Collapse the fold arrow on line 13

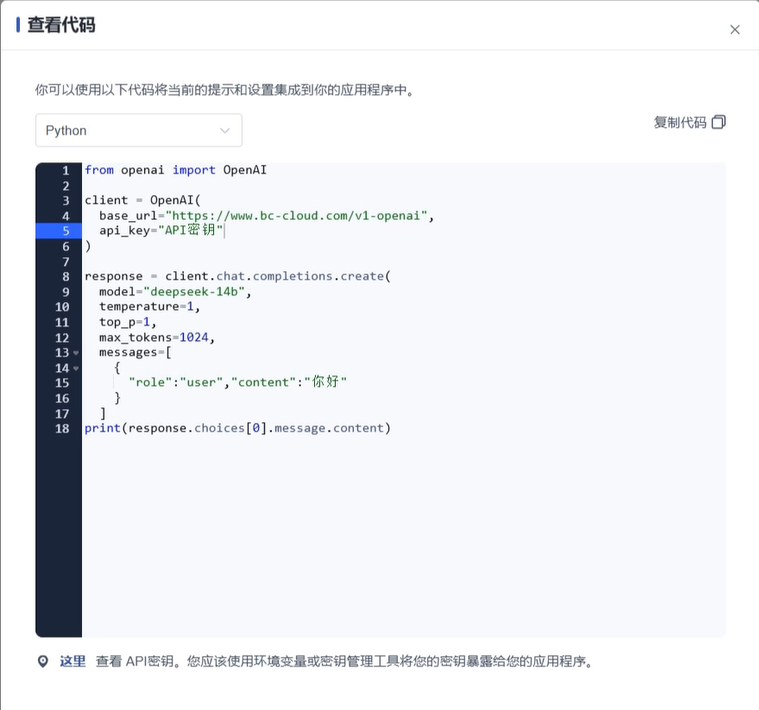tap(76, 353)
